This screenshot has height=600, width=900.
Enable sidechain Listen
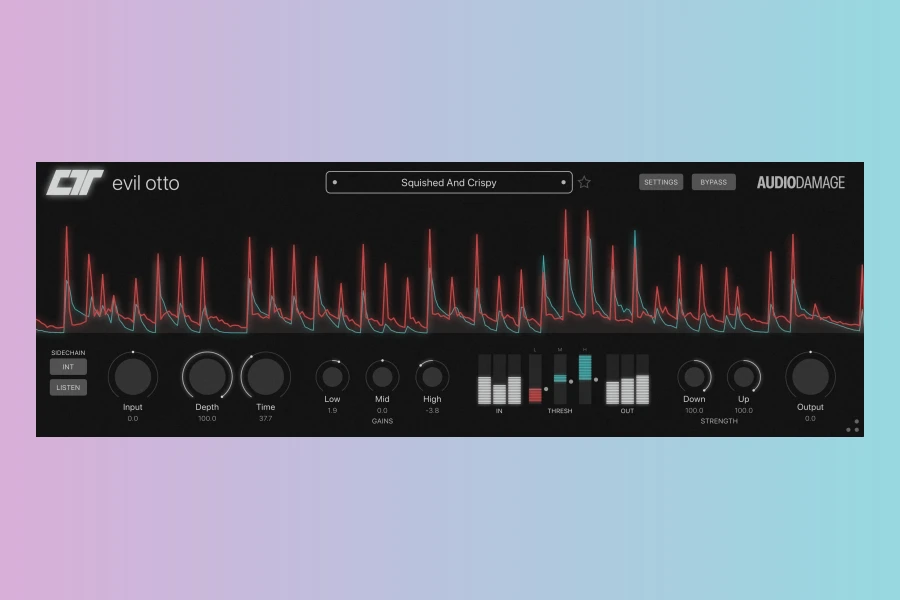point(68,387)
